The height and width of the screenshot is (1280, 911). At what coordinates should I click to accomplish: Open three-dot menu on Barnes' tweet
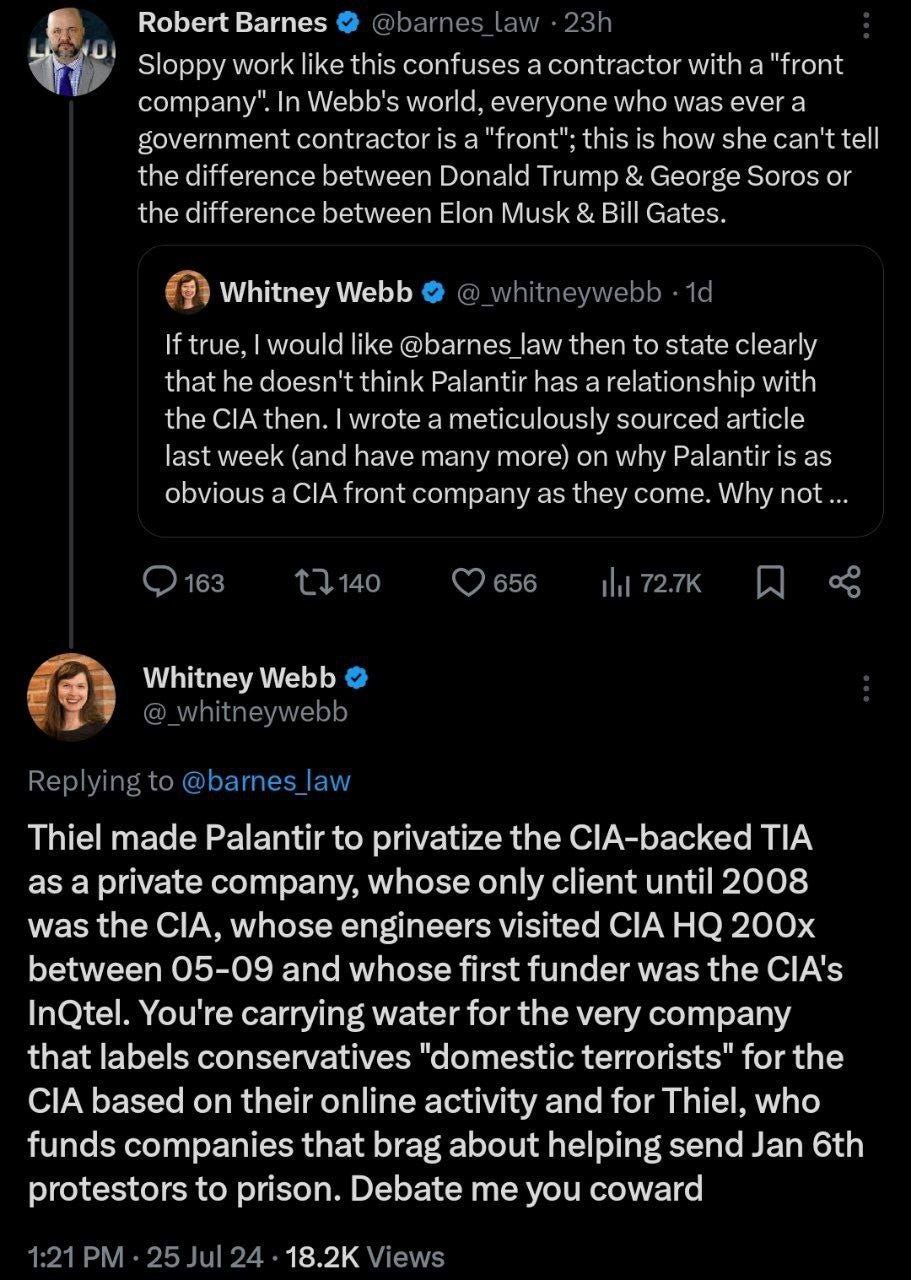pos(865,27)
